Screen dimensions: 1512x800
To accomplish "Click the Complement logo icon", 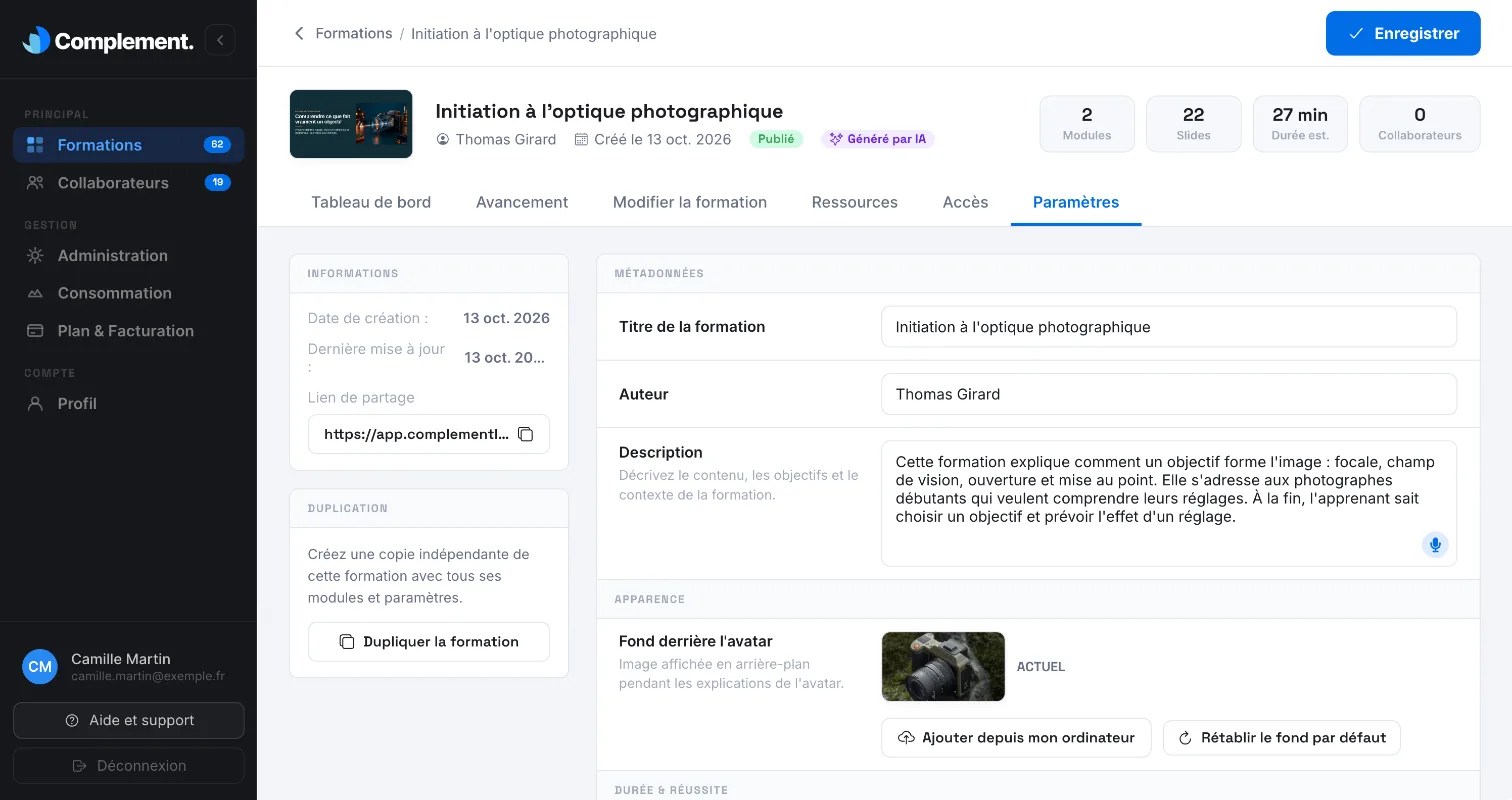I will (36, 40).
